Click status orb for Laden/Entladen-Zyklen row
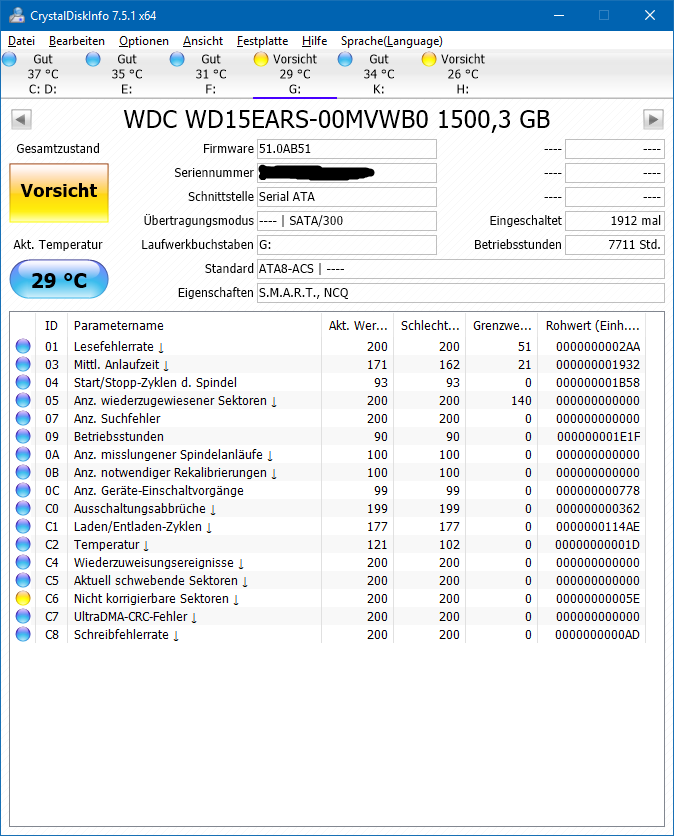Image resolution: width=674 pixels, height=836 pixels. click(23, 526)
